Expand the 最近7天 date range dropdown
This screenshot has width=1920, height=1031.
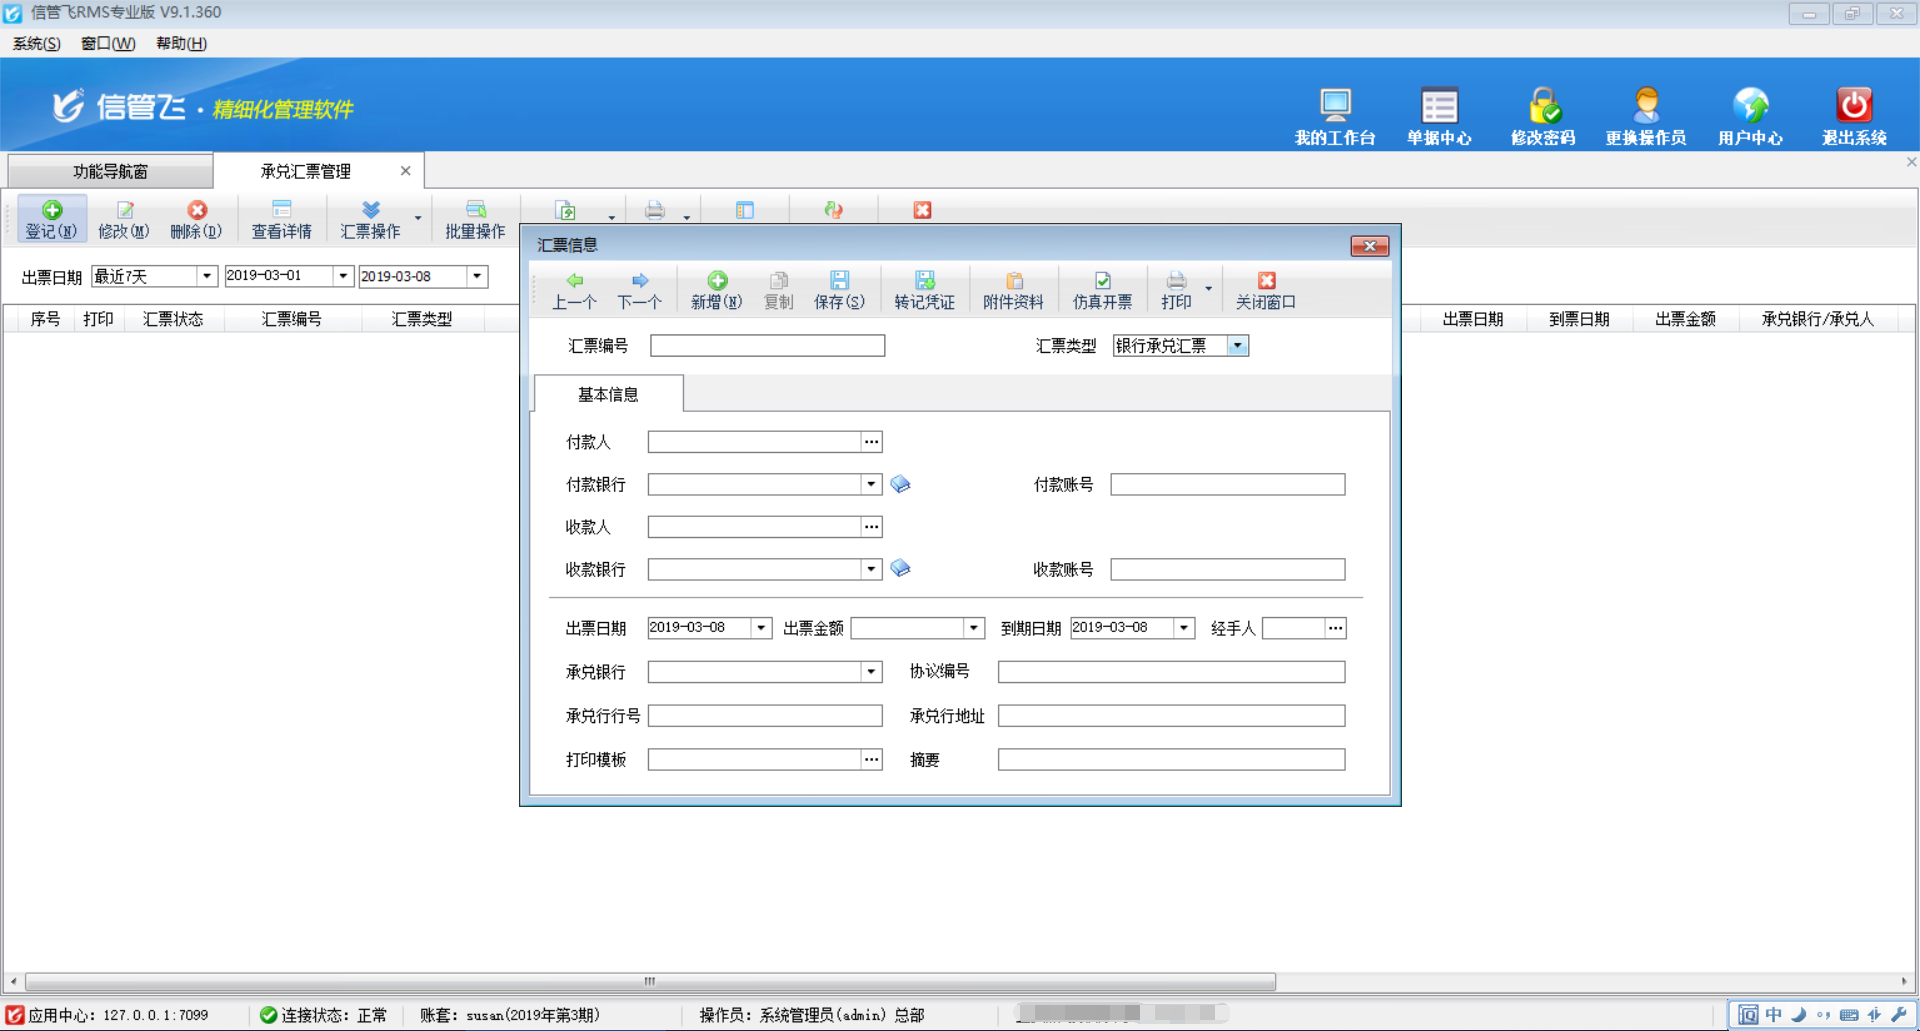tap(206, 276)
